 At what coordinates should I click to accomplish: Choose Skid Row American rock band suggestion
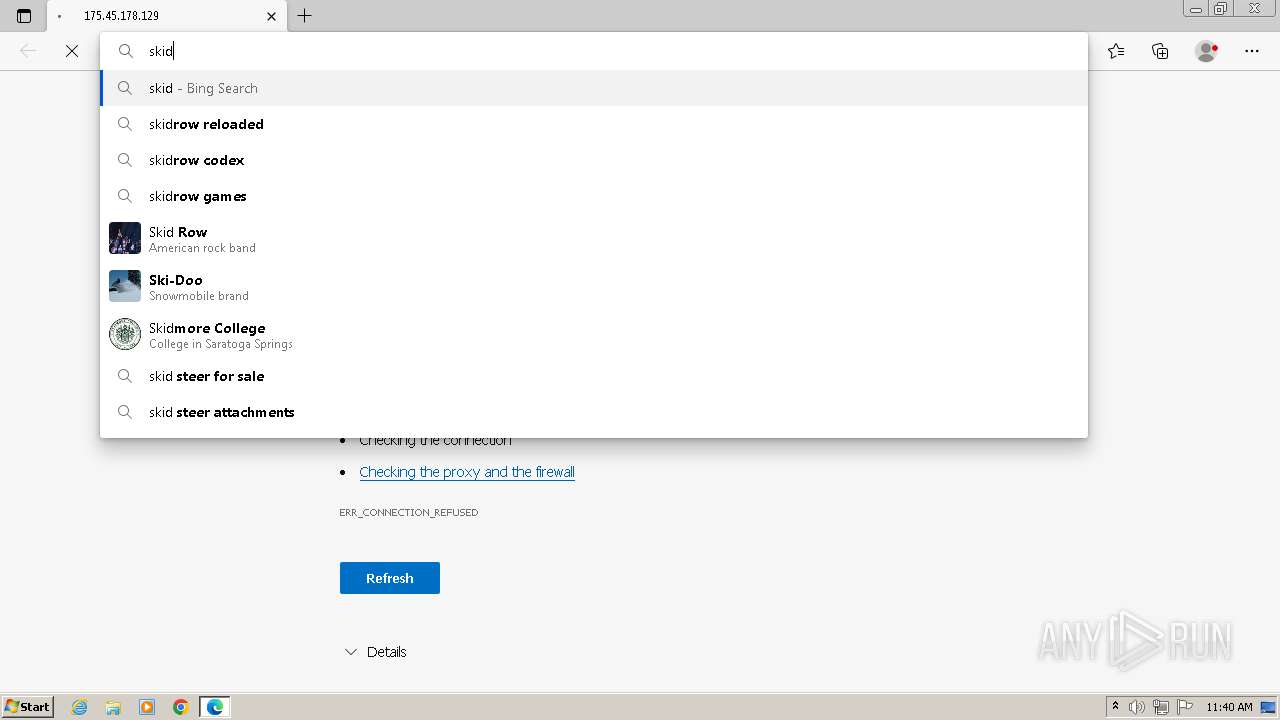tap(594, 238)
